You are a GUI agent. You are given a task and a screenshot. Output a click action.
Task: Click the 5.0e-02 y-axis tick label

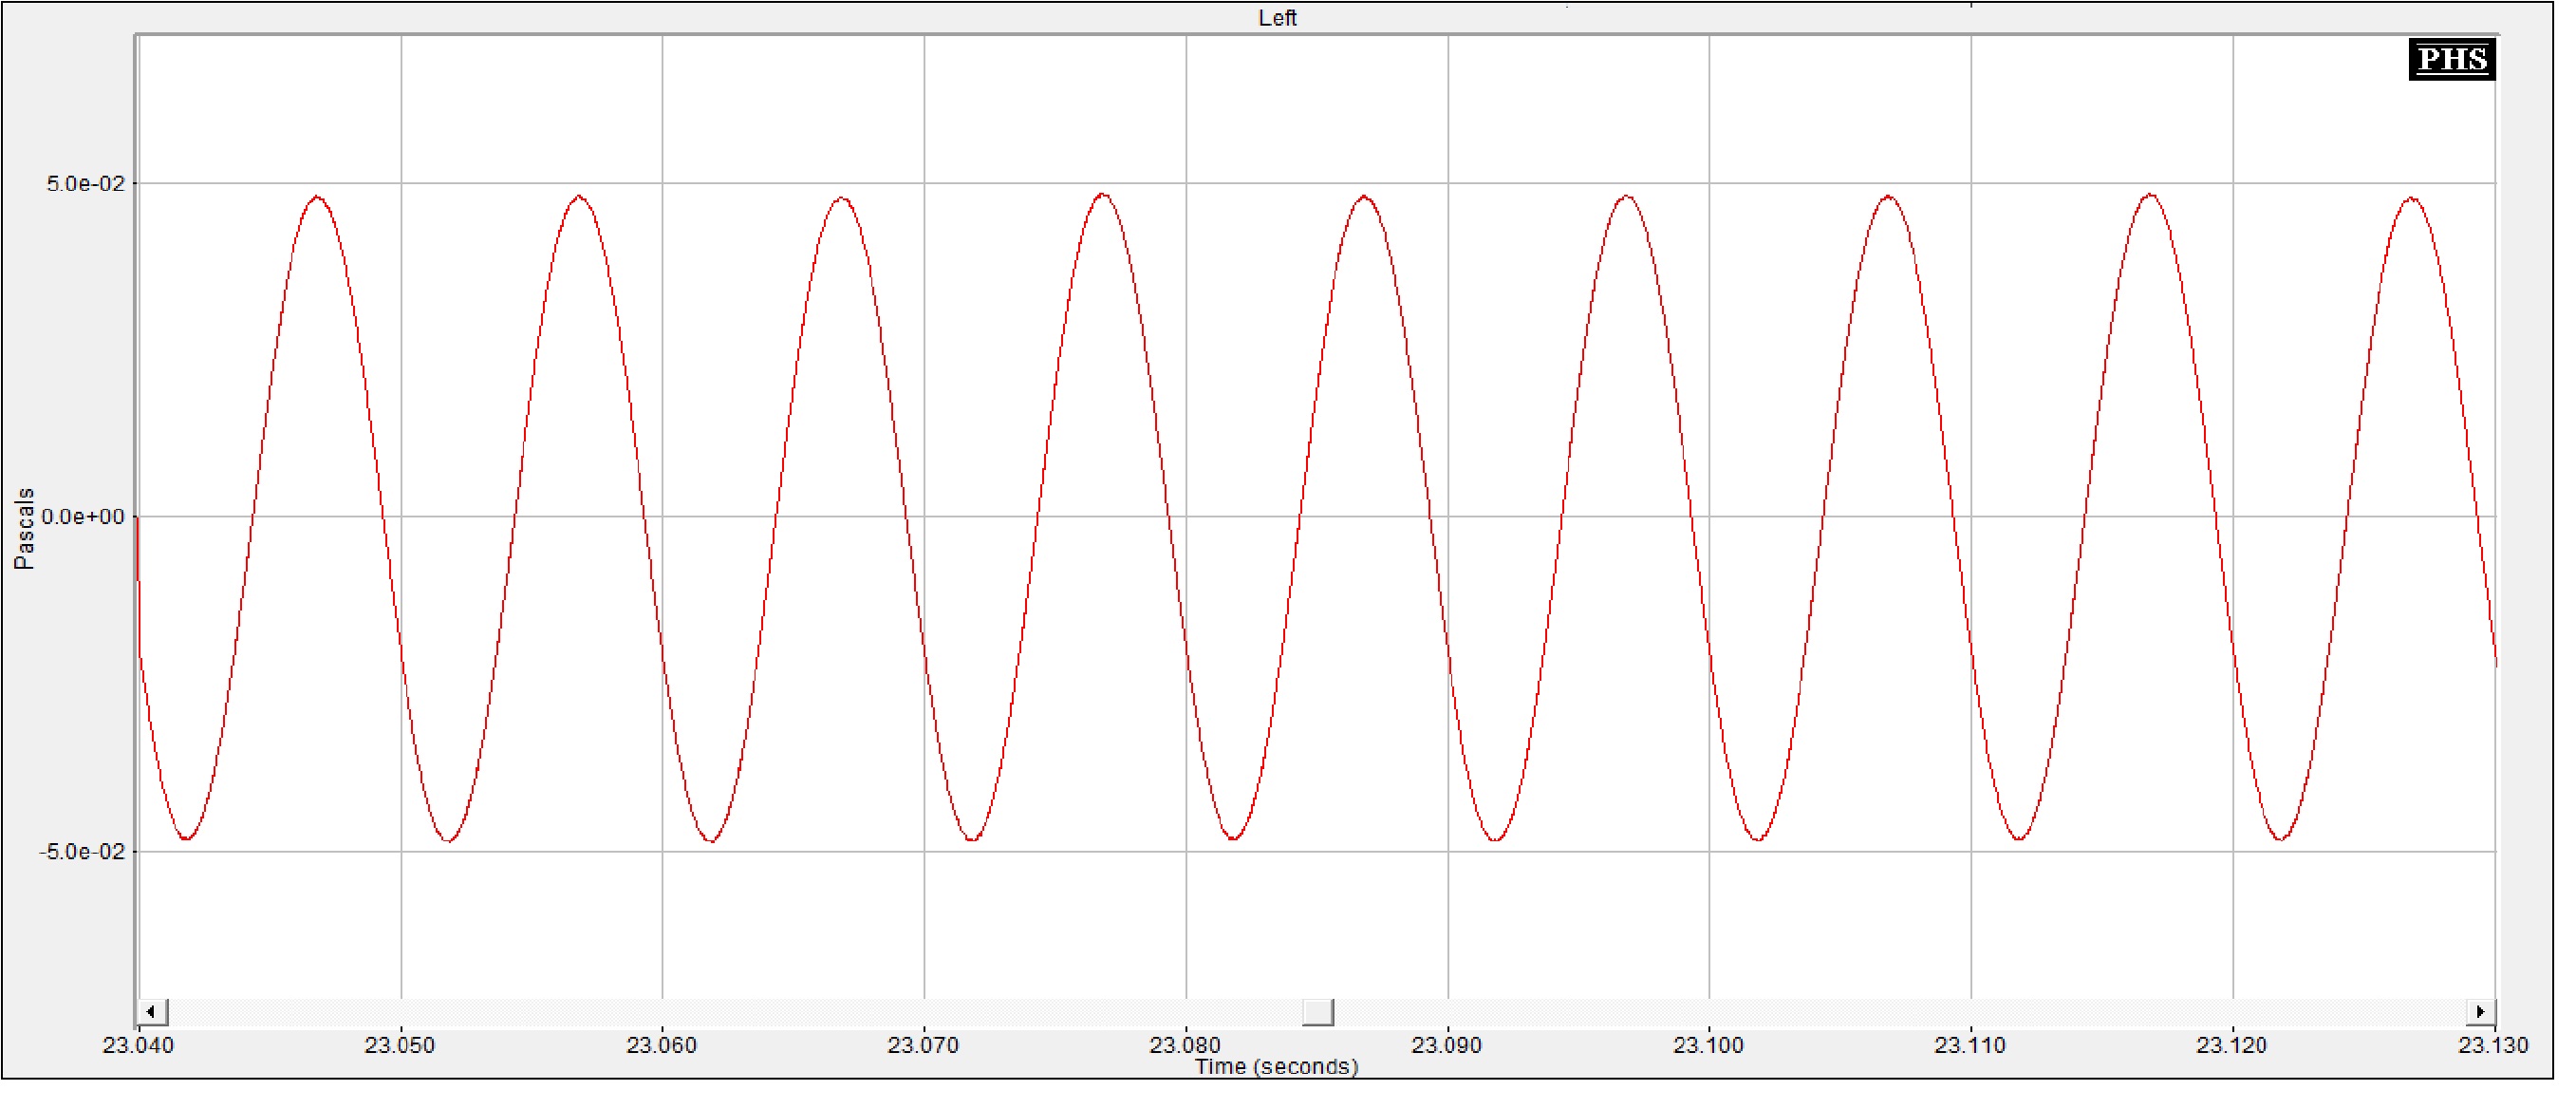tap(86, 185)
